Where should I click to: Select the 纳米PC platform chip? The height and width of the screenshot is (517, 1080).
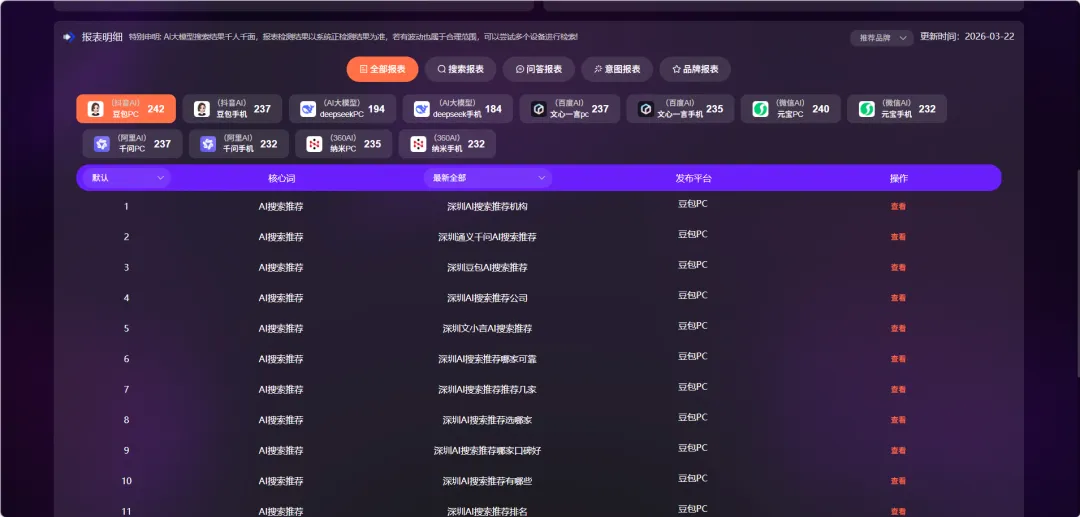tap(344, 144)
